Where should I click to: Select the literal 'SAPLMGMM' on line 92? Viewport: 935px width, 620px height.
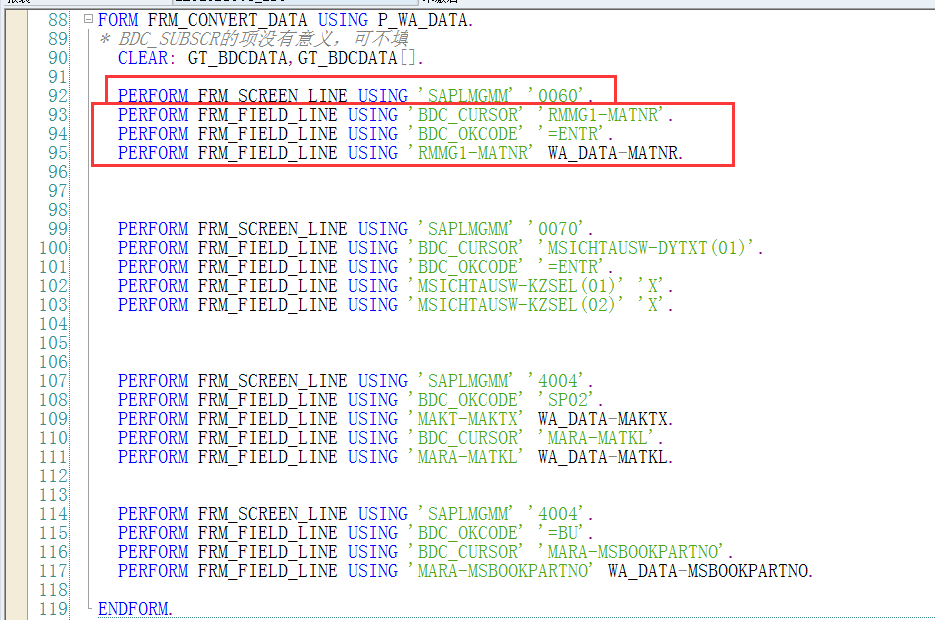461,95
